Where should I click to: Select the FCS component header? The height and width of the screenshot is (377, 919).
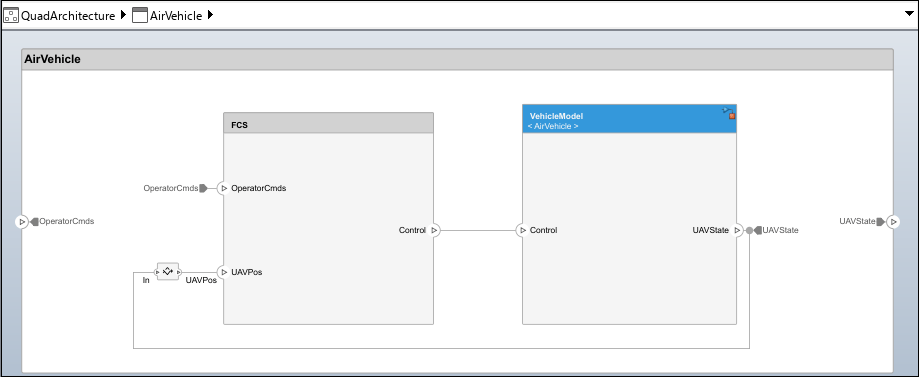point(328,123)
